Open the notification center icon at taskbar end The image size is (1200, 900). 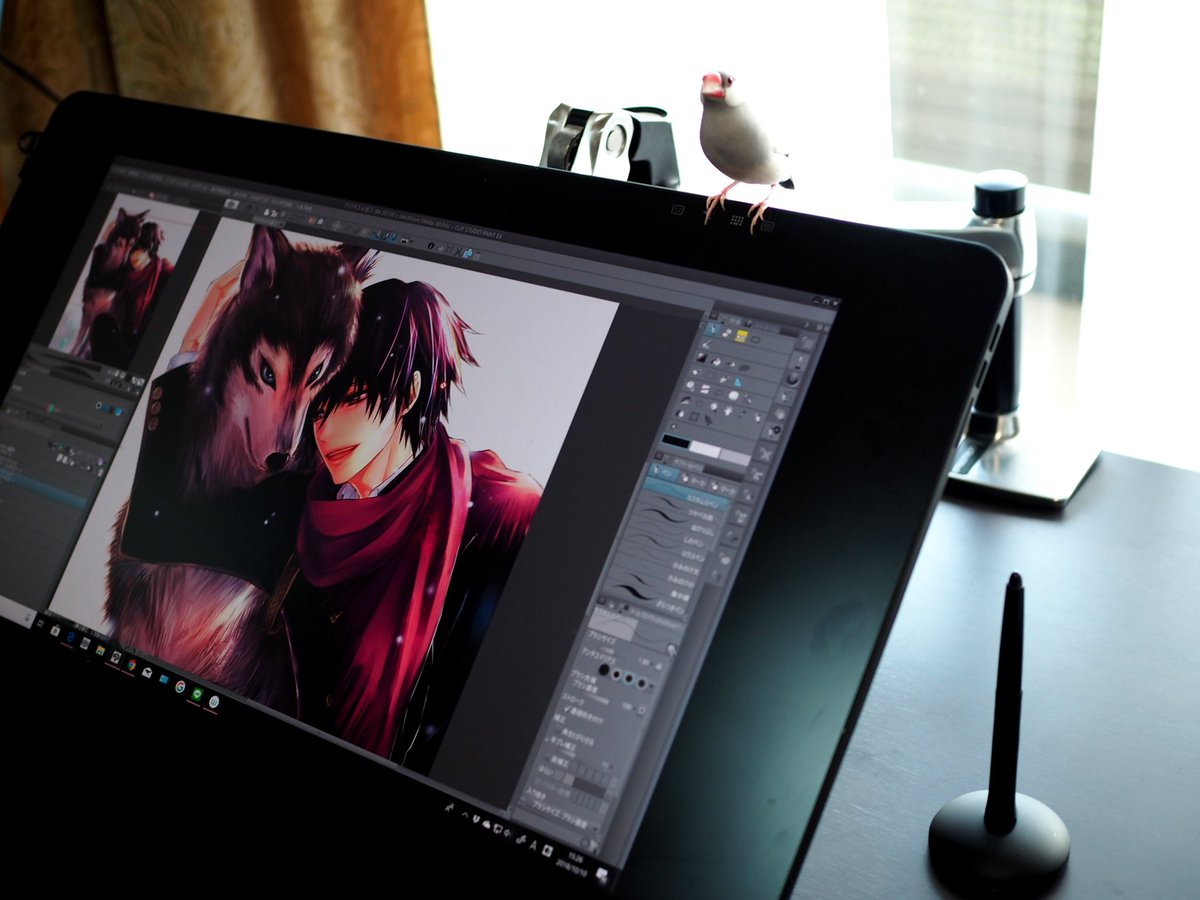(602, 873)
